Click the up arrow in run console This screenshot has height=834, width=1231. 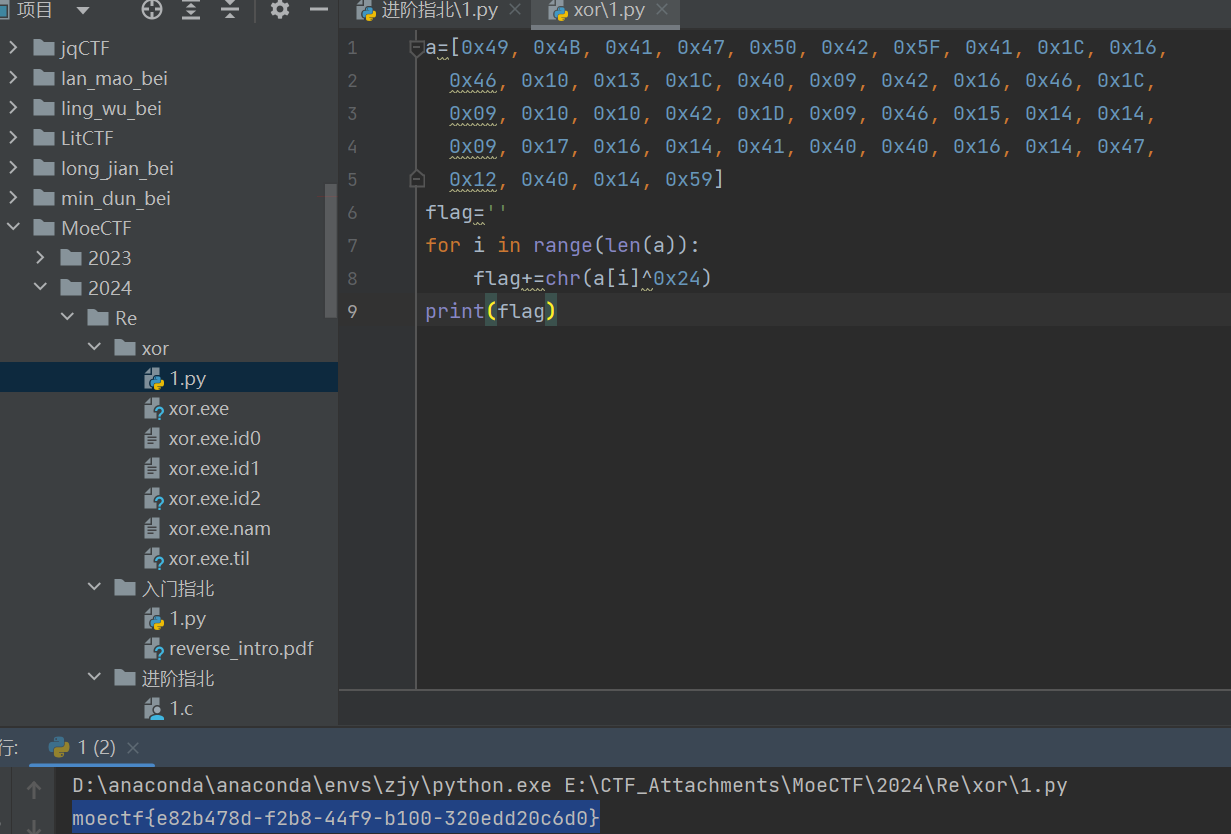[x=34, y=790]
